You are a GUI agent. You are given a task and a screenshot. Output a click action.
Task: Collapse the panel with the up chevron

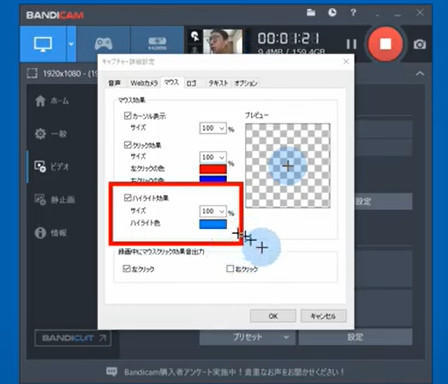420,74
